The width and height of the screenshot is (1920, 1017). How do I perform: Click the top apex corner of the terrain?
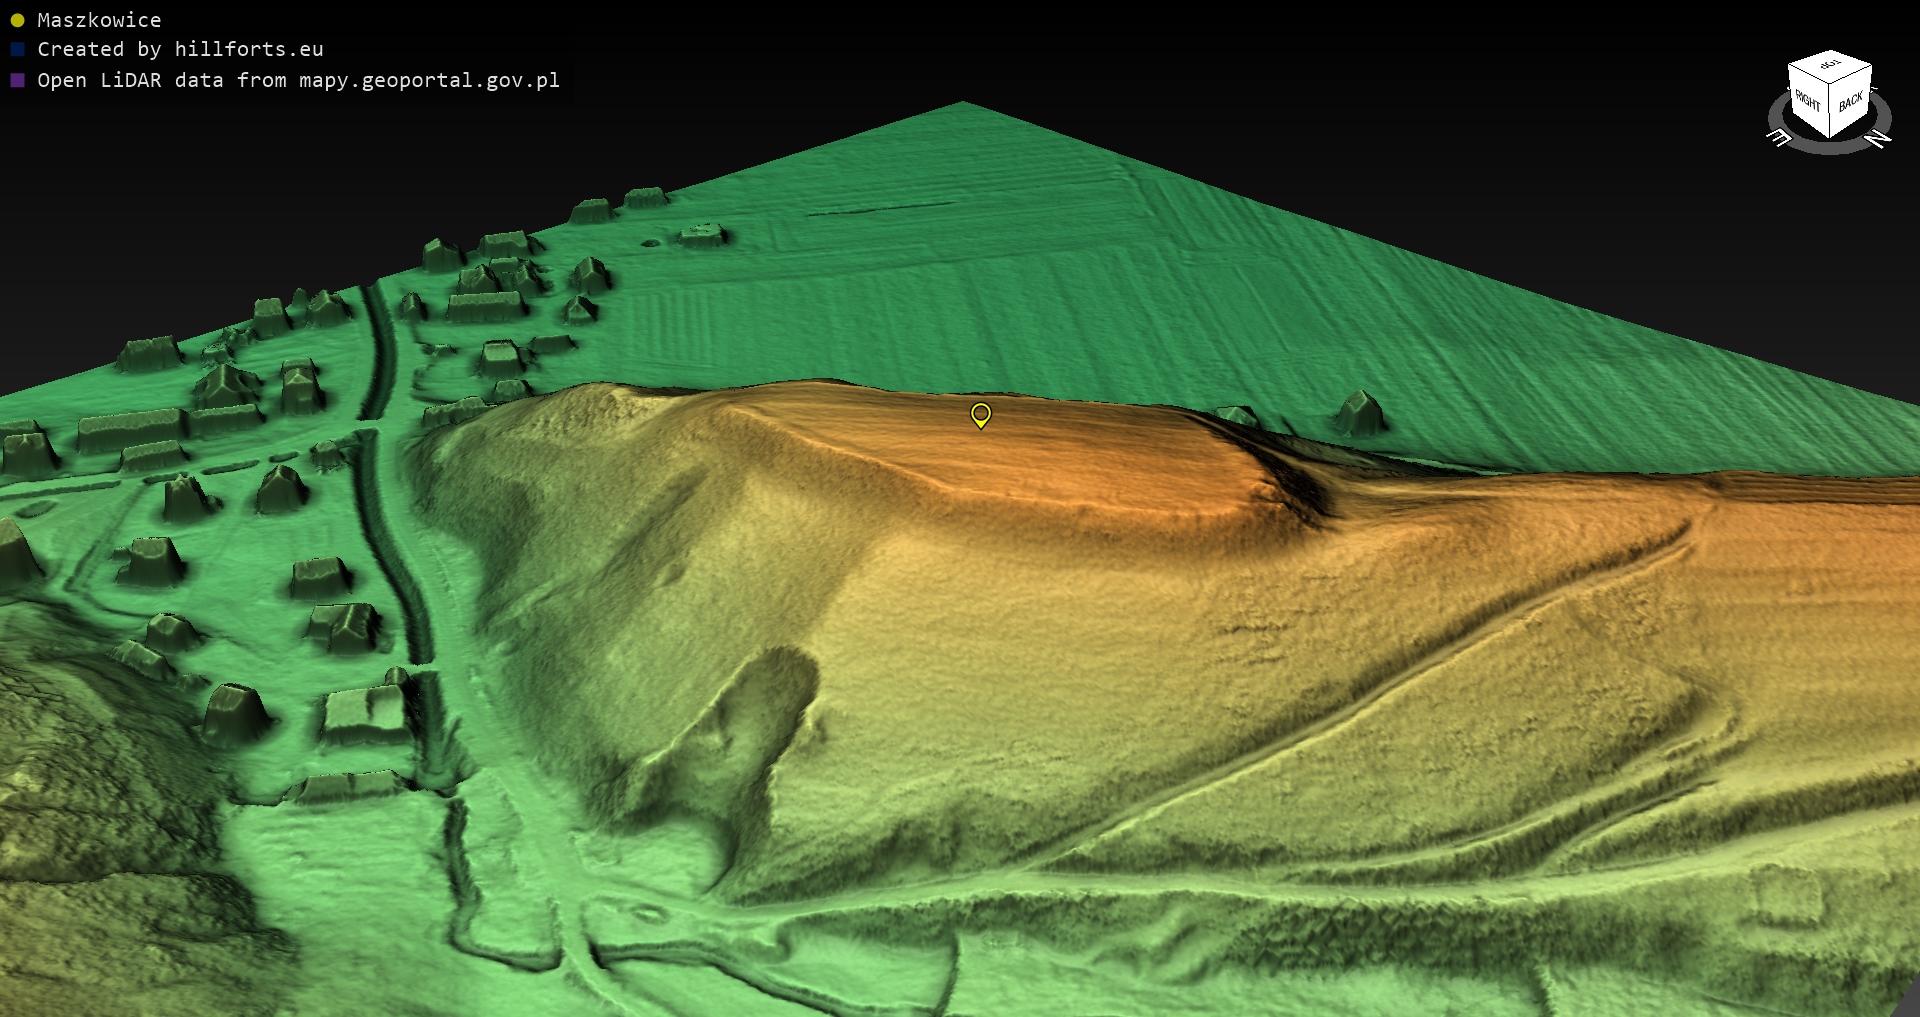click(x=962, y=104)
